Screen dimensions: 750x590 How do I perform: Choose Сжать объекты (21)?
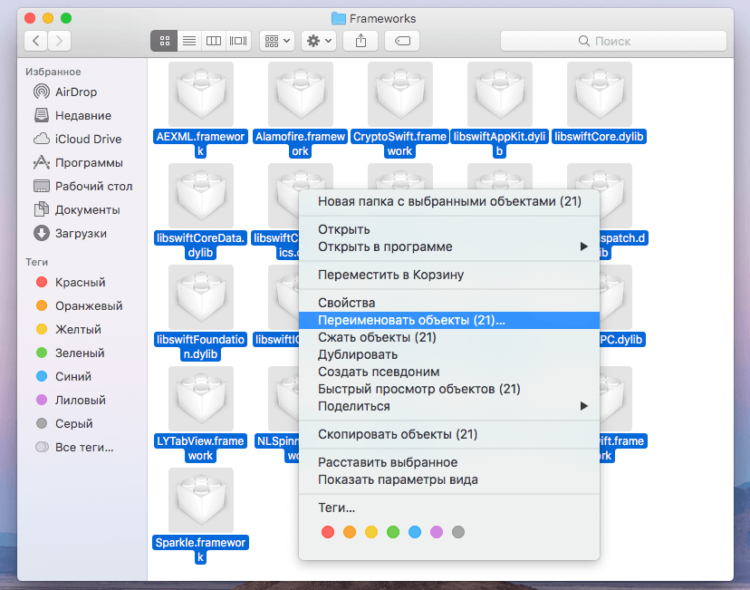(449, 337)
